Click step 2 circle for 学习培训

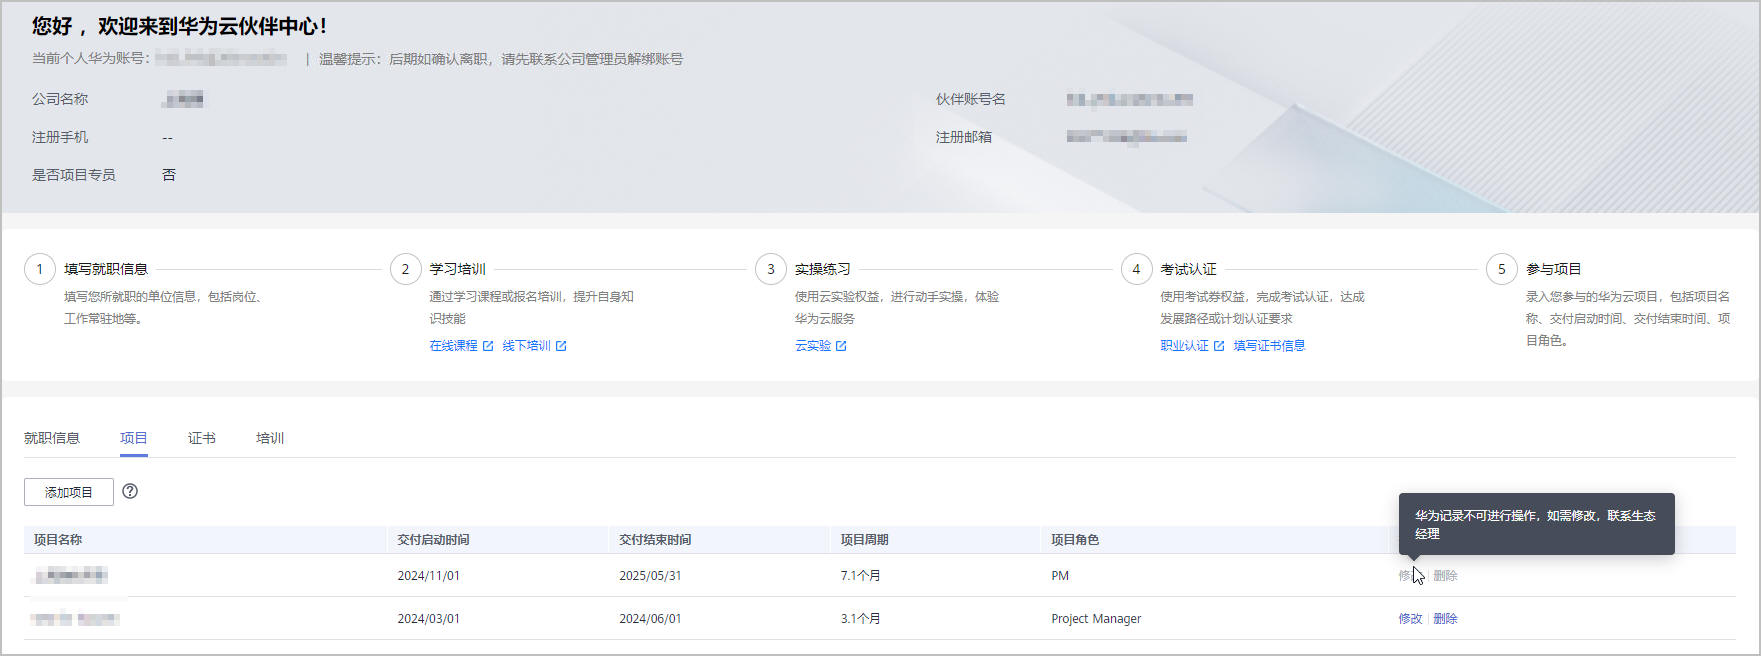pos(405,269)
